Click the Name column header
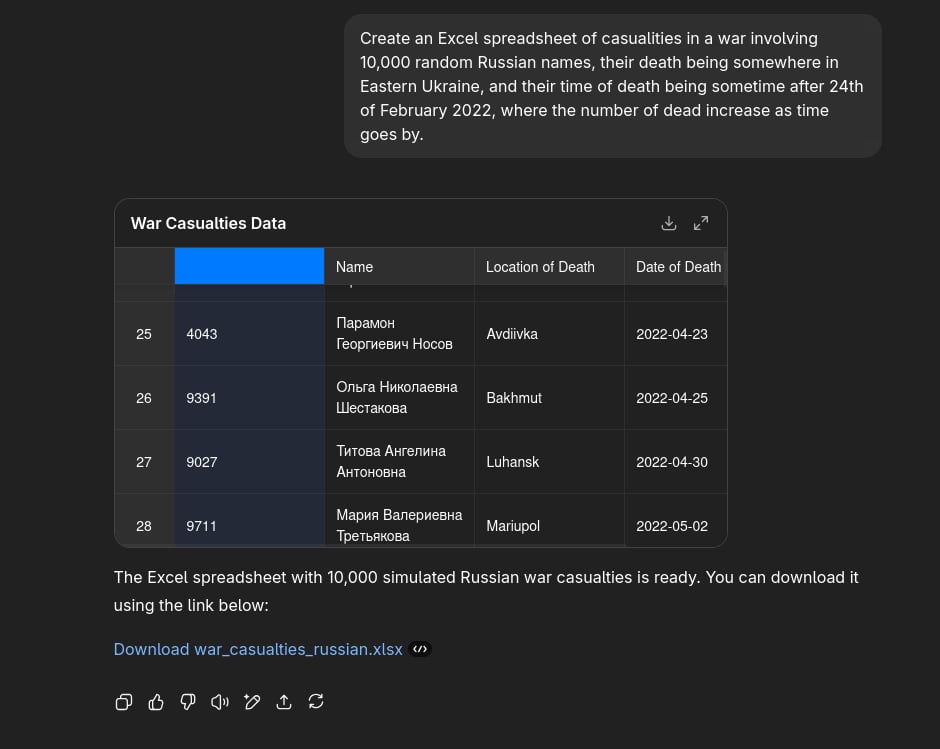 click(399, 267)
